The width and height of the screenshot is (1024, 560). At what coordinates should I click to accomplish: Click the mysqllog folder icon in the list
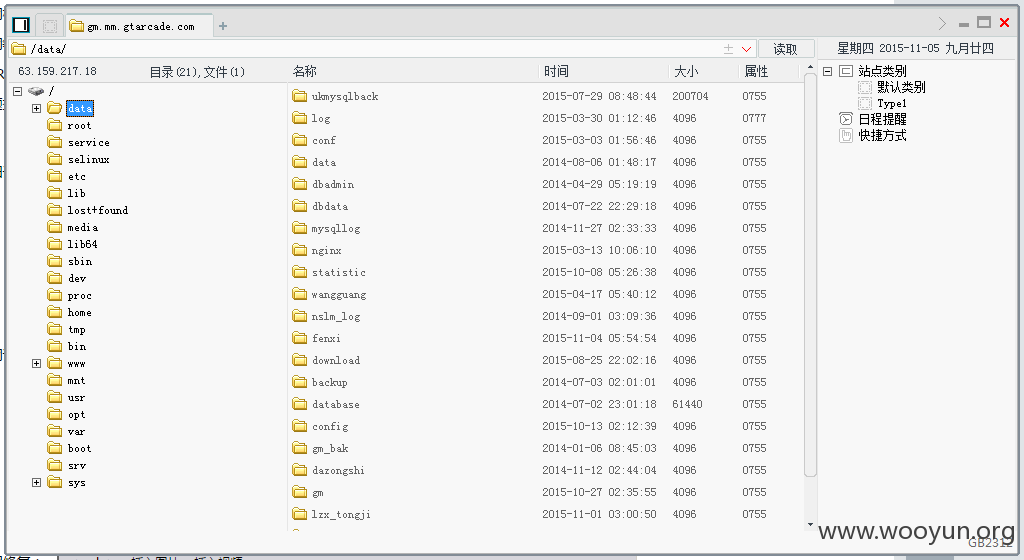300,228
